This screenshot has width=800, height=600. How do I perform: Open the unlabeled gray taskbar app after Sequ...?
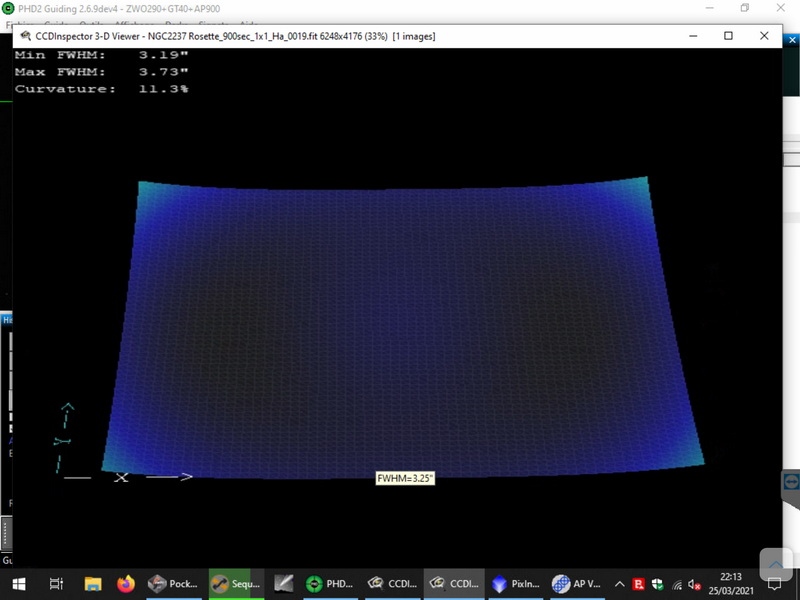(284, 583)
